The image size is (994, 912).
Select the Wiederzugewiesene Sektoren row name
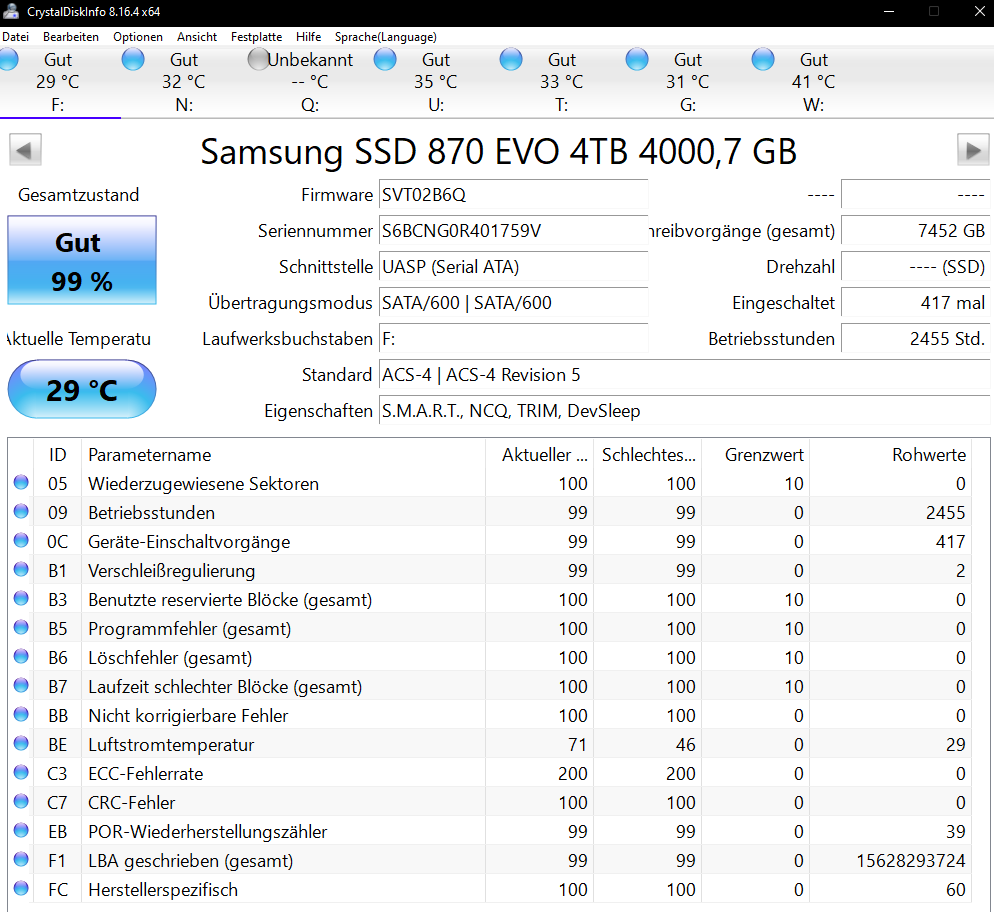pos(203,484)
